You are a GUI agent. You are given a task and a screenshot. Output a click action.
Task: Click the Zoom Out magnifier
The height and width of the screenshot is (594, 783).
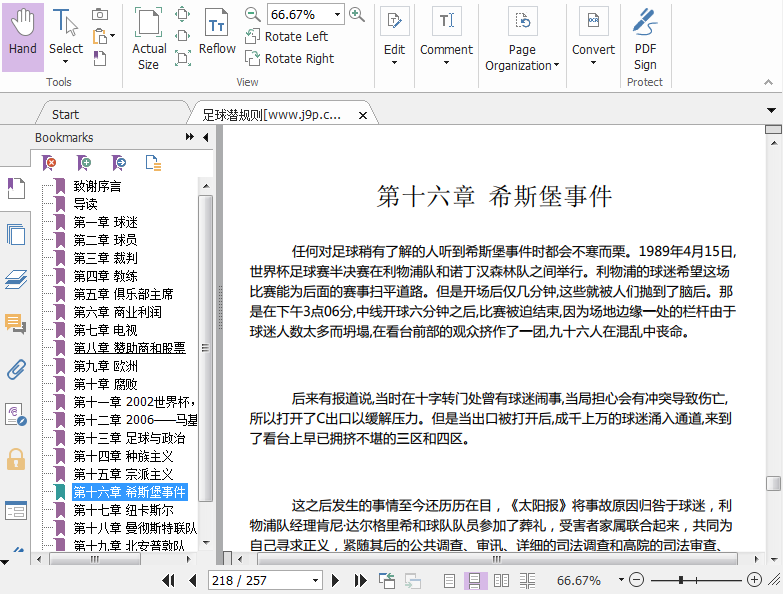253,14
